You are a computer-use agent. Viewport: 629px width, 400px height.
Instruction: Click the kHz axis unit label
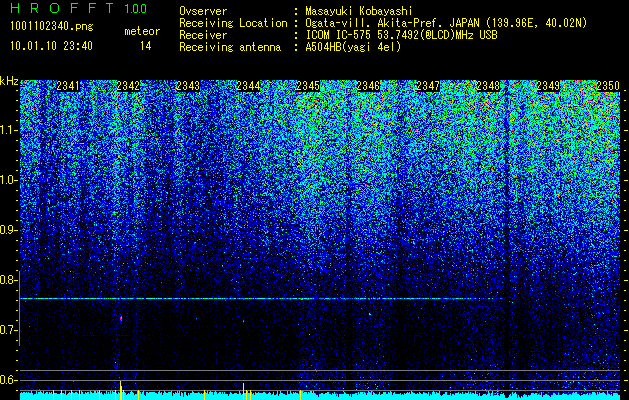pos(9,81)
